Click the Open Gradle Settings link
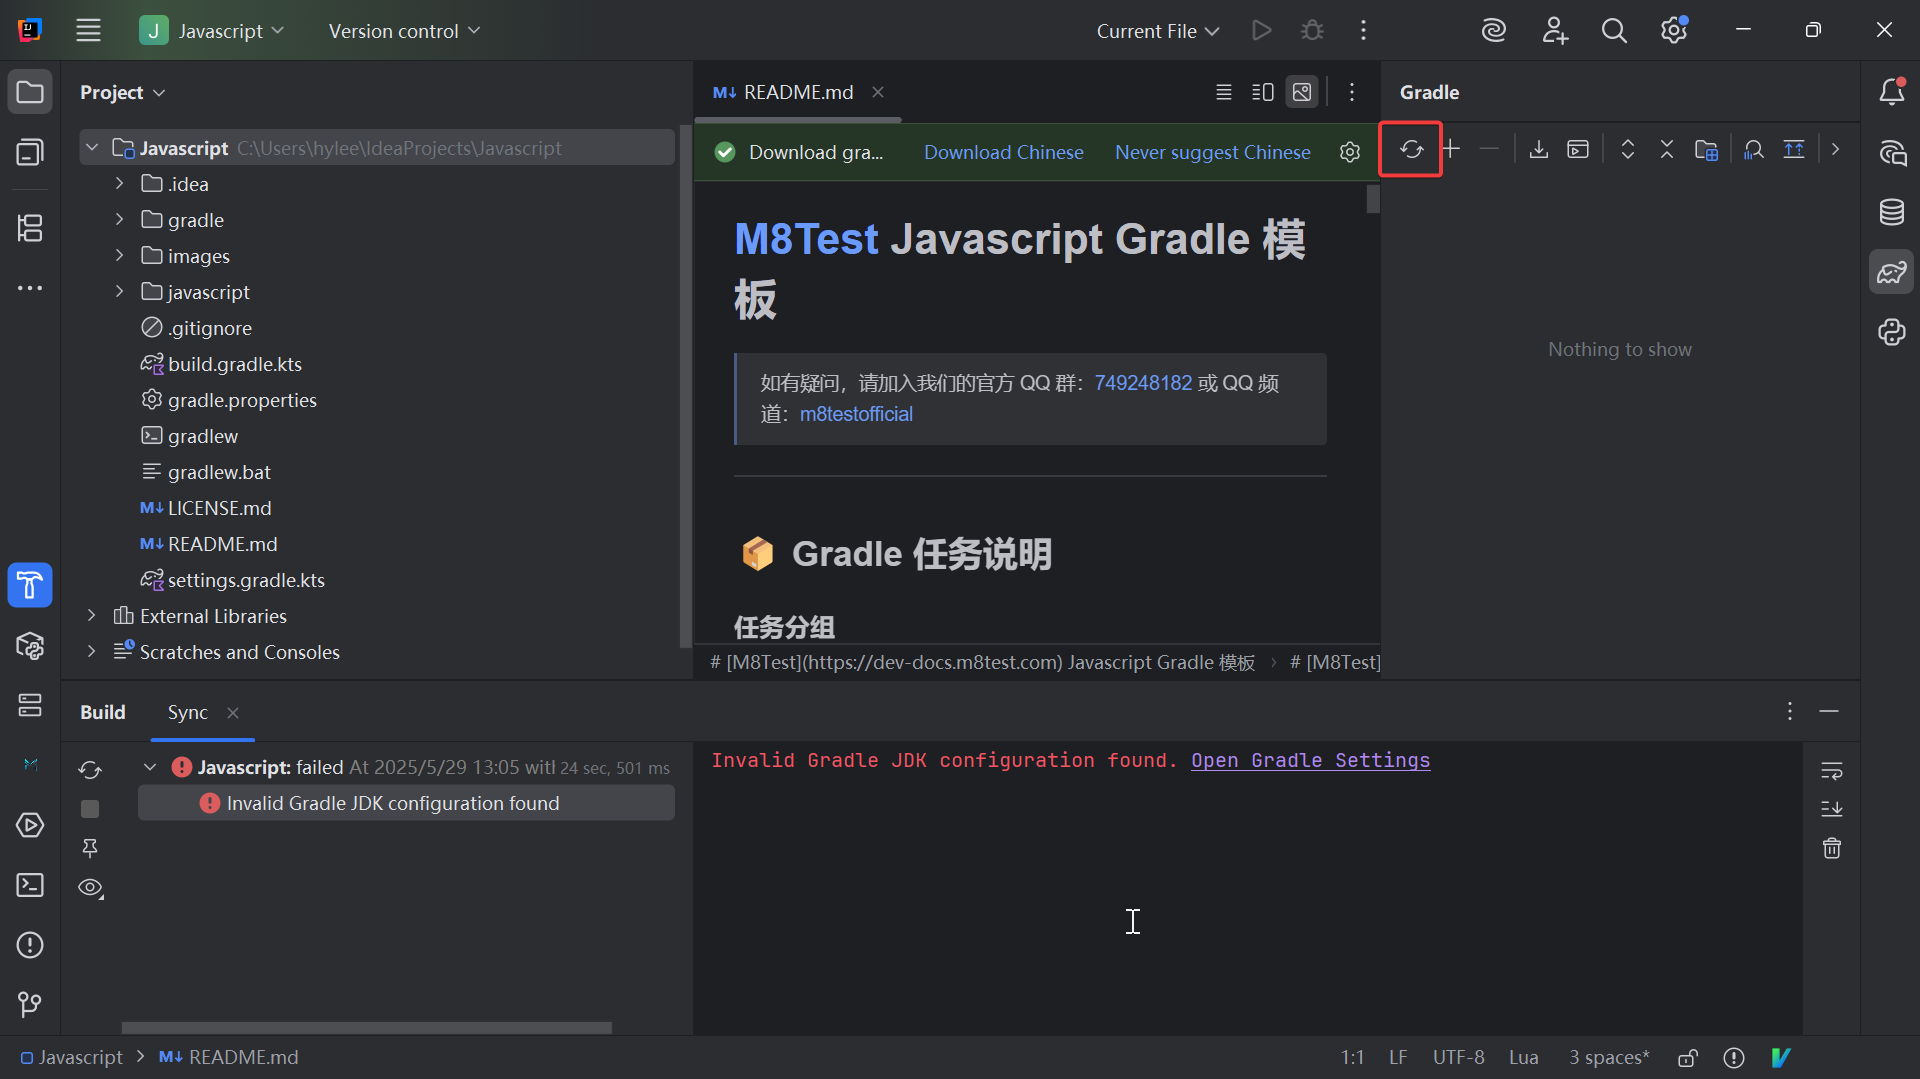This screenshot has width=1920, height=1079. pos(1310,760)
